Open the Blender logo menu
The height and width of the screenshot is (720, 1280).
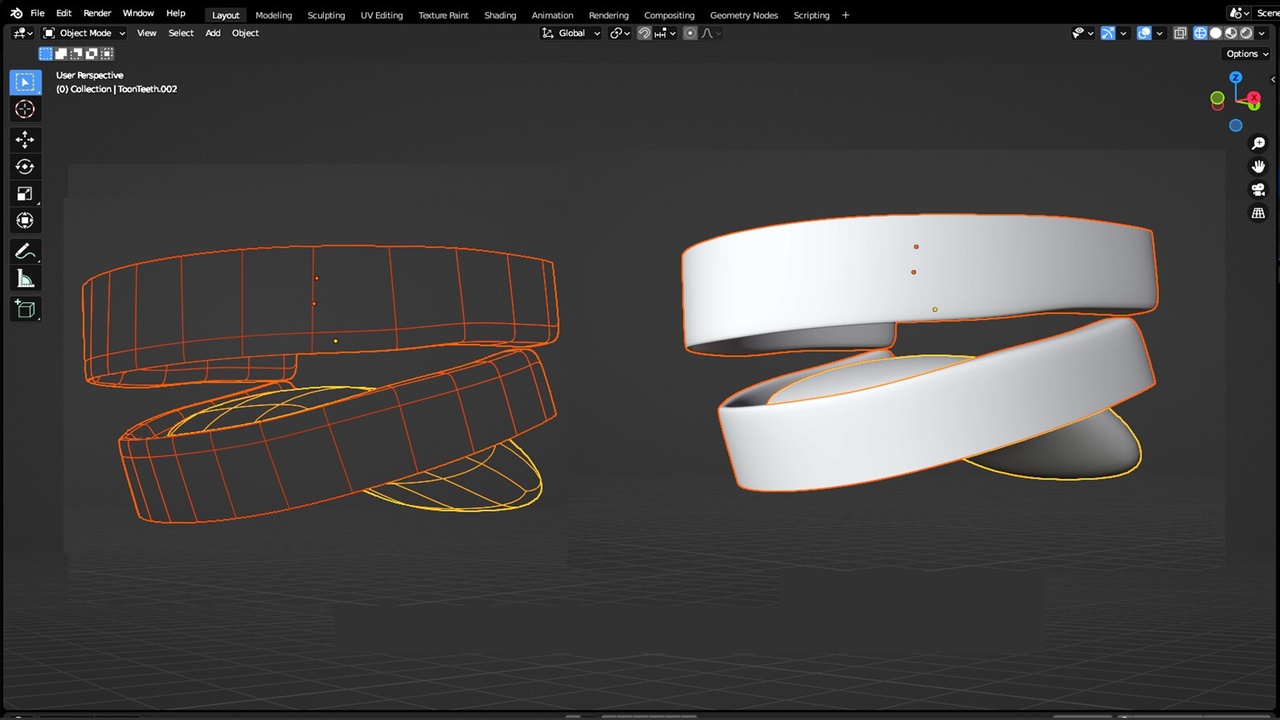click(x=16, y=14)
